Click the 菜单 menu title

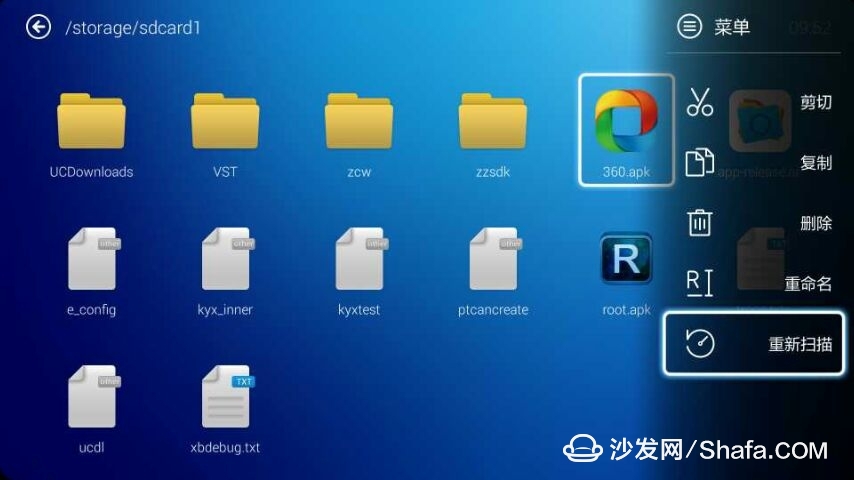tap(732, 27)
